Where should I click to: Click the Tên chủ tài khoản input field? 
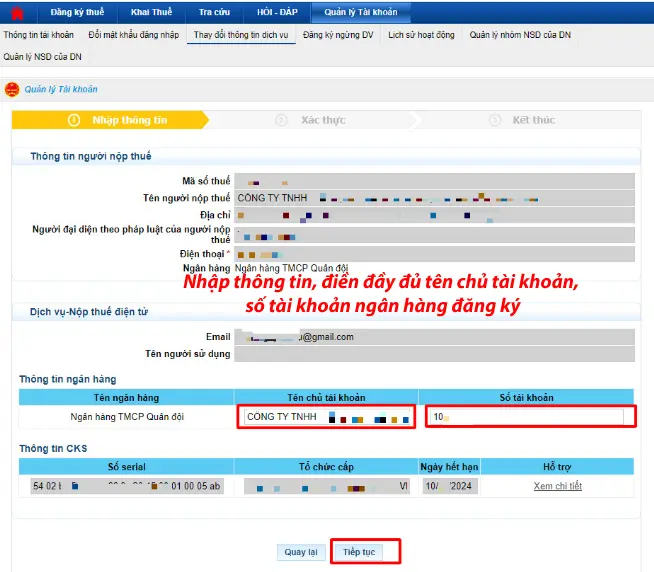point(329,417)
